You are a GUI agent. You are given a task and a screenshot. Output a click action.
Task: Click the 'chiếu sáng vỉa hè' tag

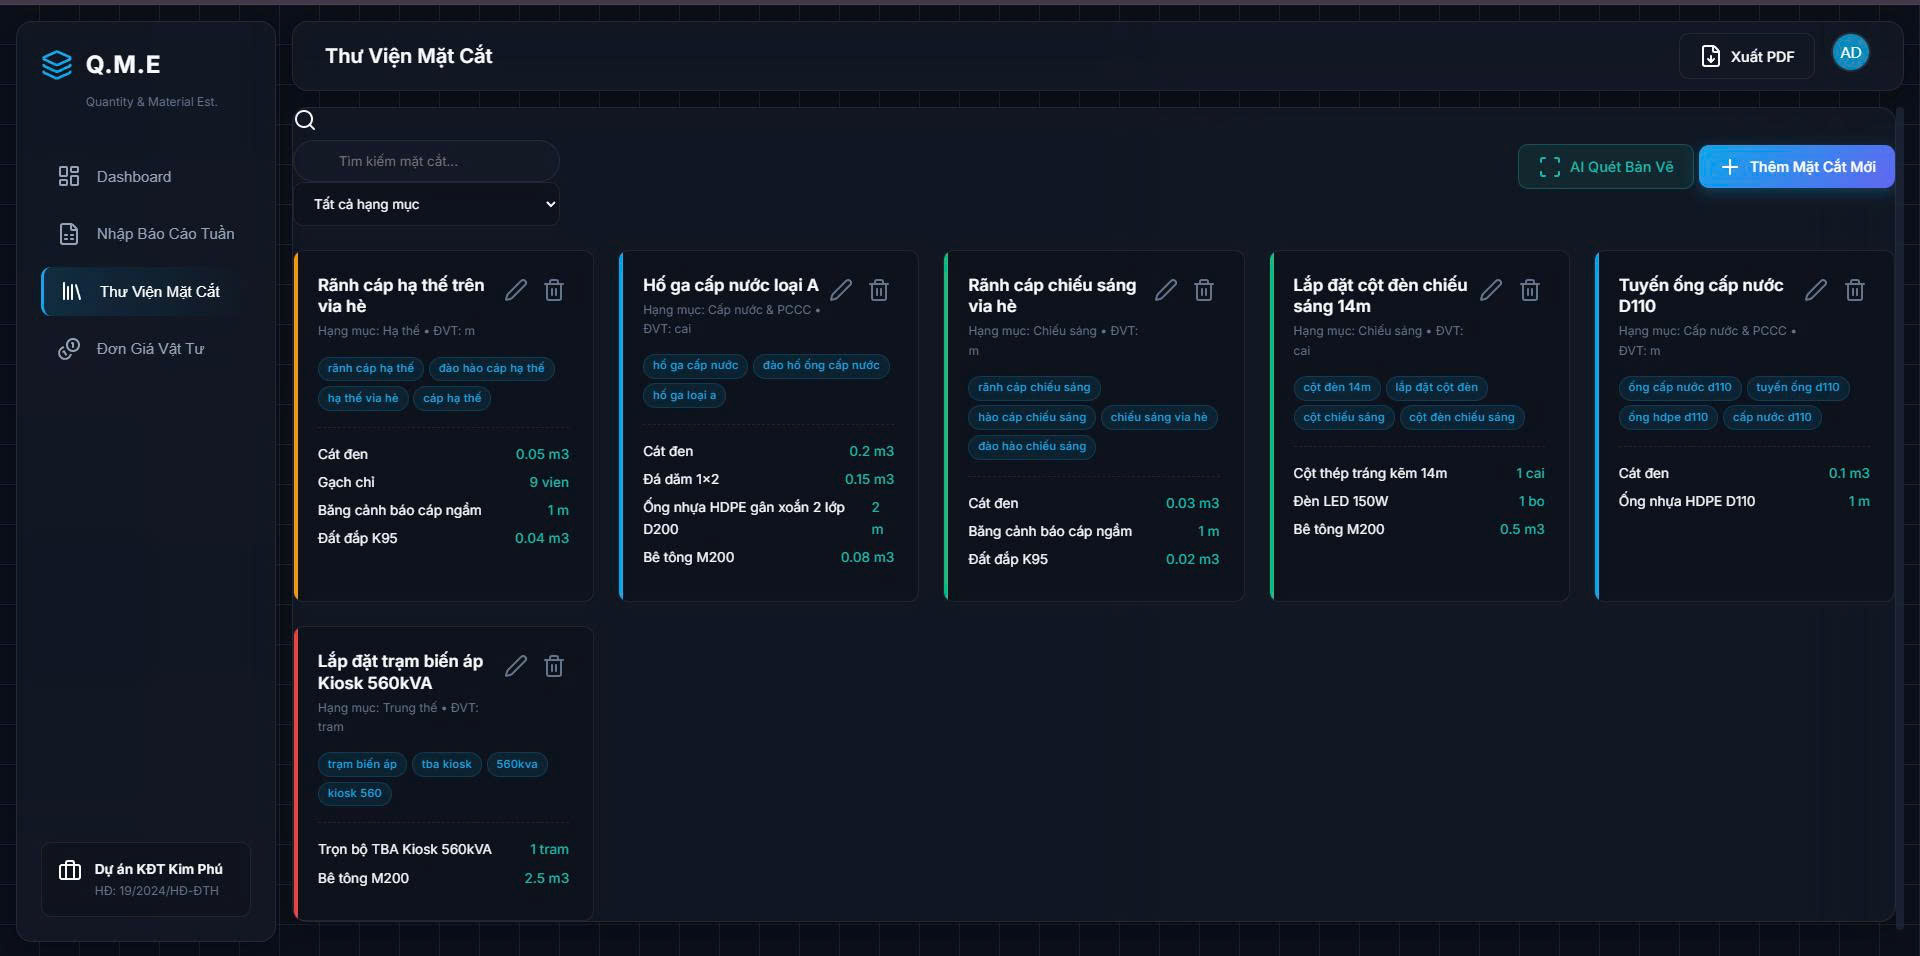coord(1159,417)
